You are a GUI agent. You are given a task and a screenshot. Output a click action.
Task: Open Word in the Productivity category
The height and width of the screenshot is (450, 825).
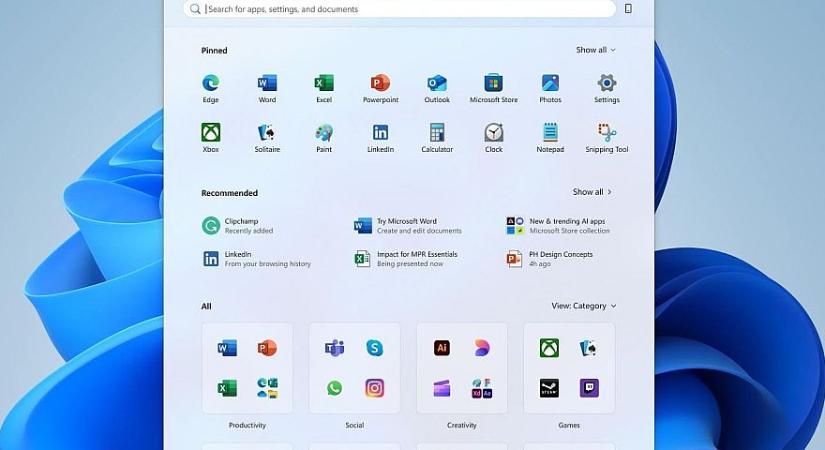coord(227,348)
